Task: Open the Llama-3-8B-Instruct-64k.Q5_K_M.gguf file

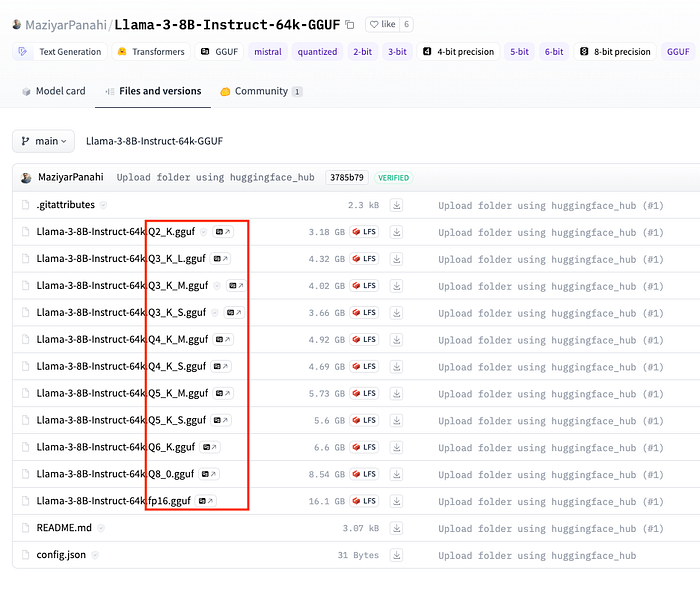Action: [x=122, y=393]
